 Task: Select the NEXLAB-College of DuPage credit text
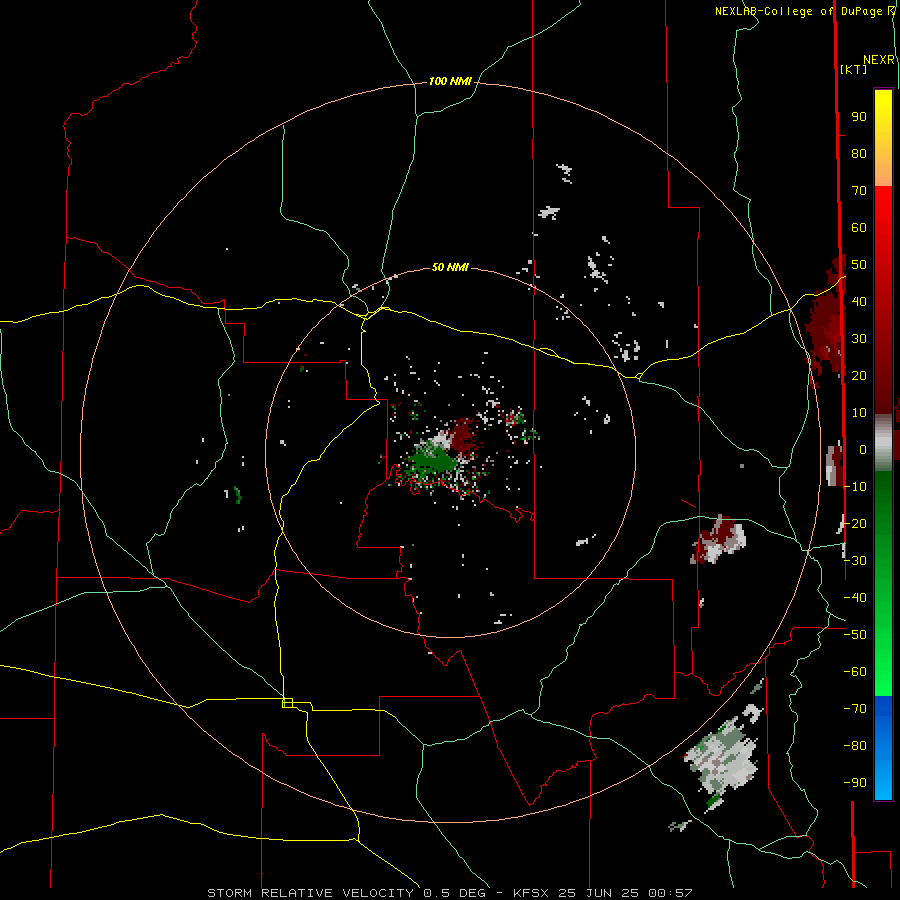pyautogui.click(x=798, y=11)
